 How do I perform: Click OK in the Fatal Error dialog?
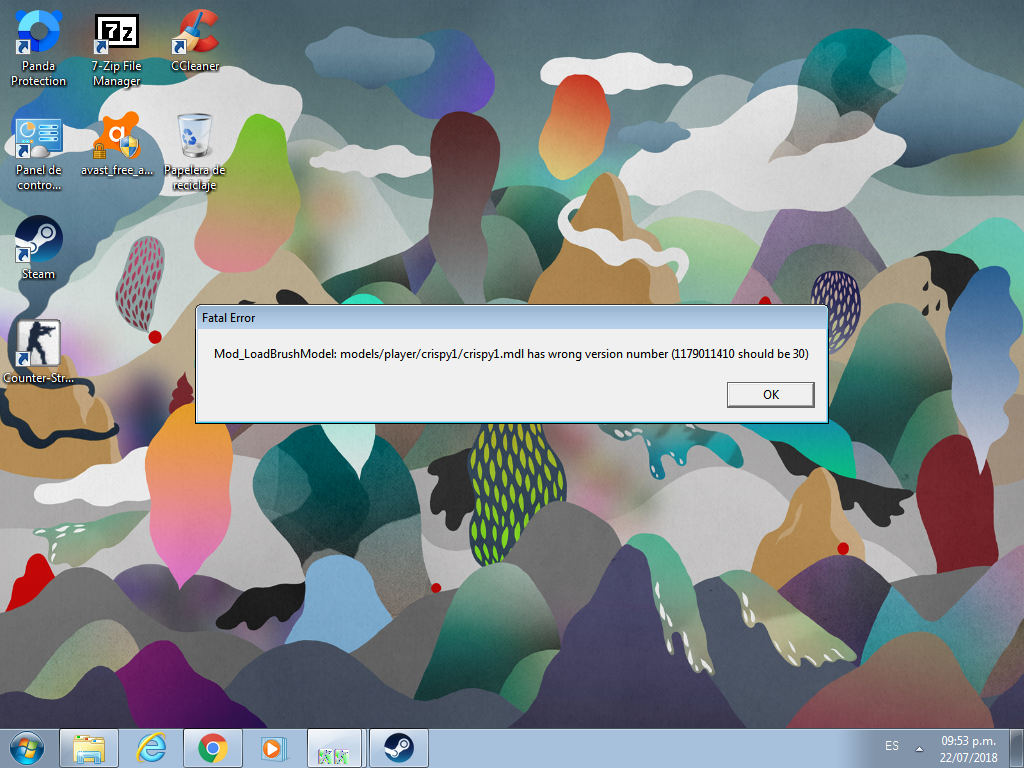pyautogui.click(x=771, y=394)
